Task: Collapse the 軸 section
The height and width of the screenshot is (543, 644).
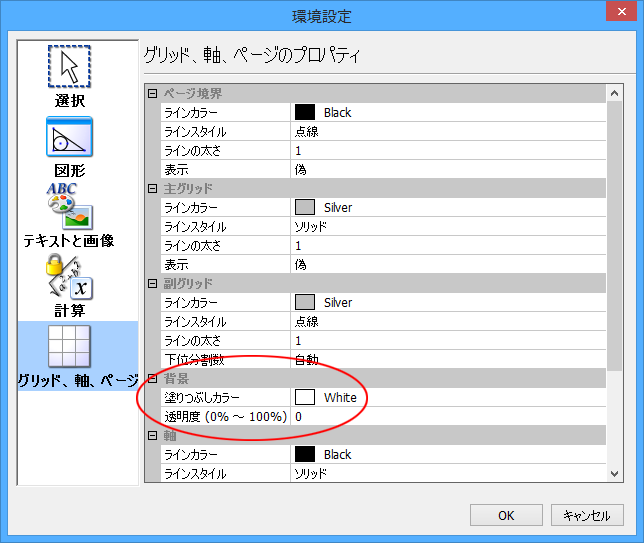Action: [x=153, y=436]
